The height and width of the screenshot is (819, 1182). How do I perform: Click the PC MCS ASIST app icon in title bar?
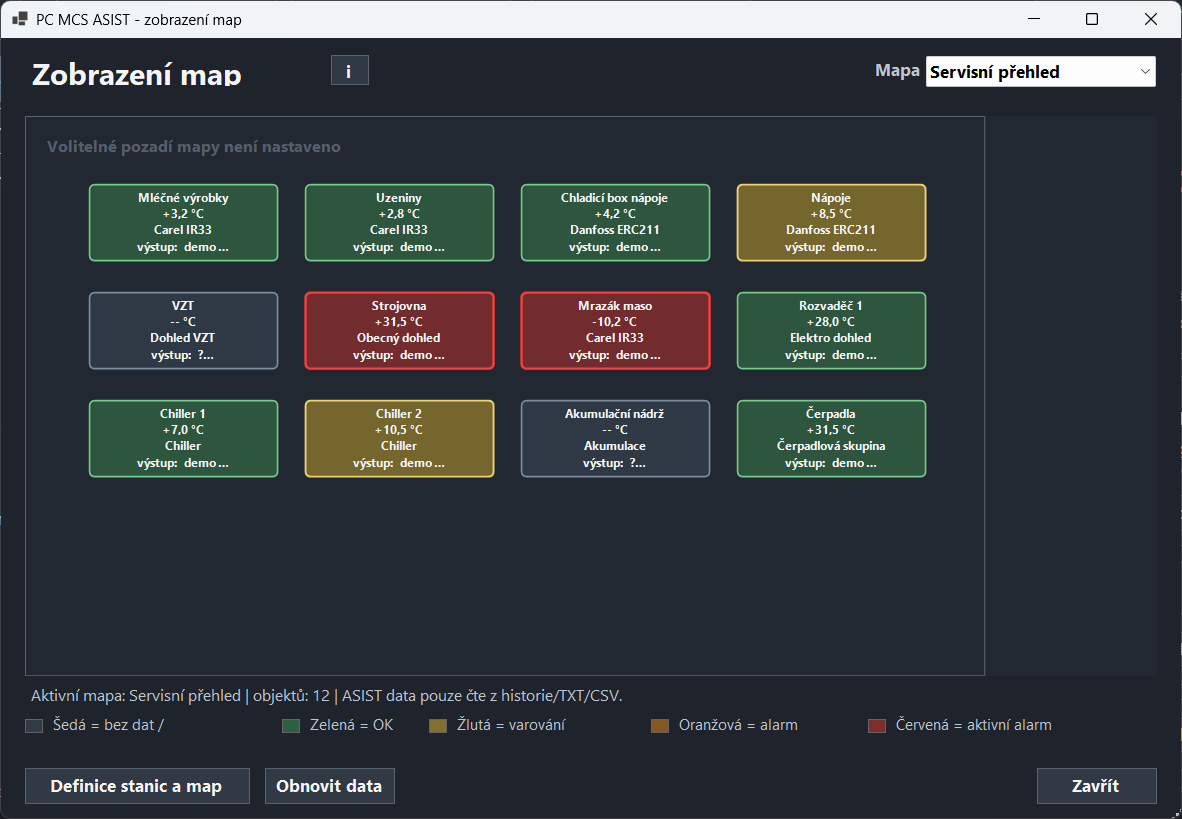[x=20, y=19]
